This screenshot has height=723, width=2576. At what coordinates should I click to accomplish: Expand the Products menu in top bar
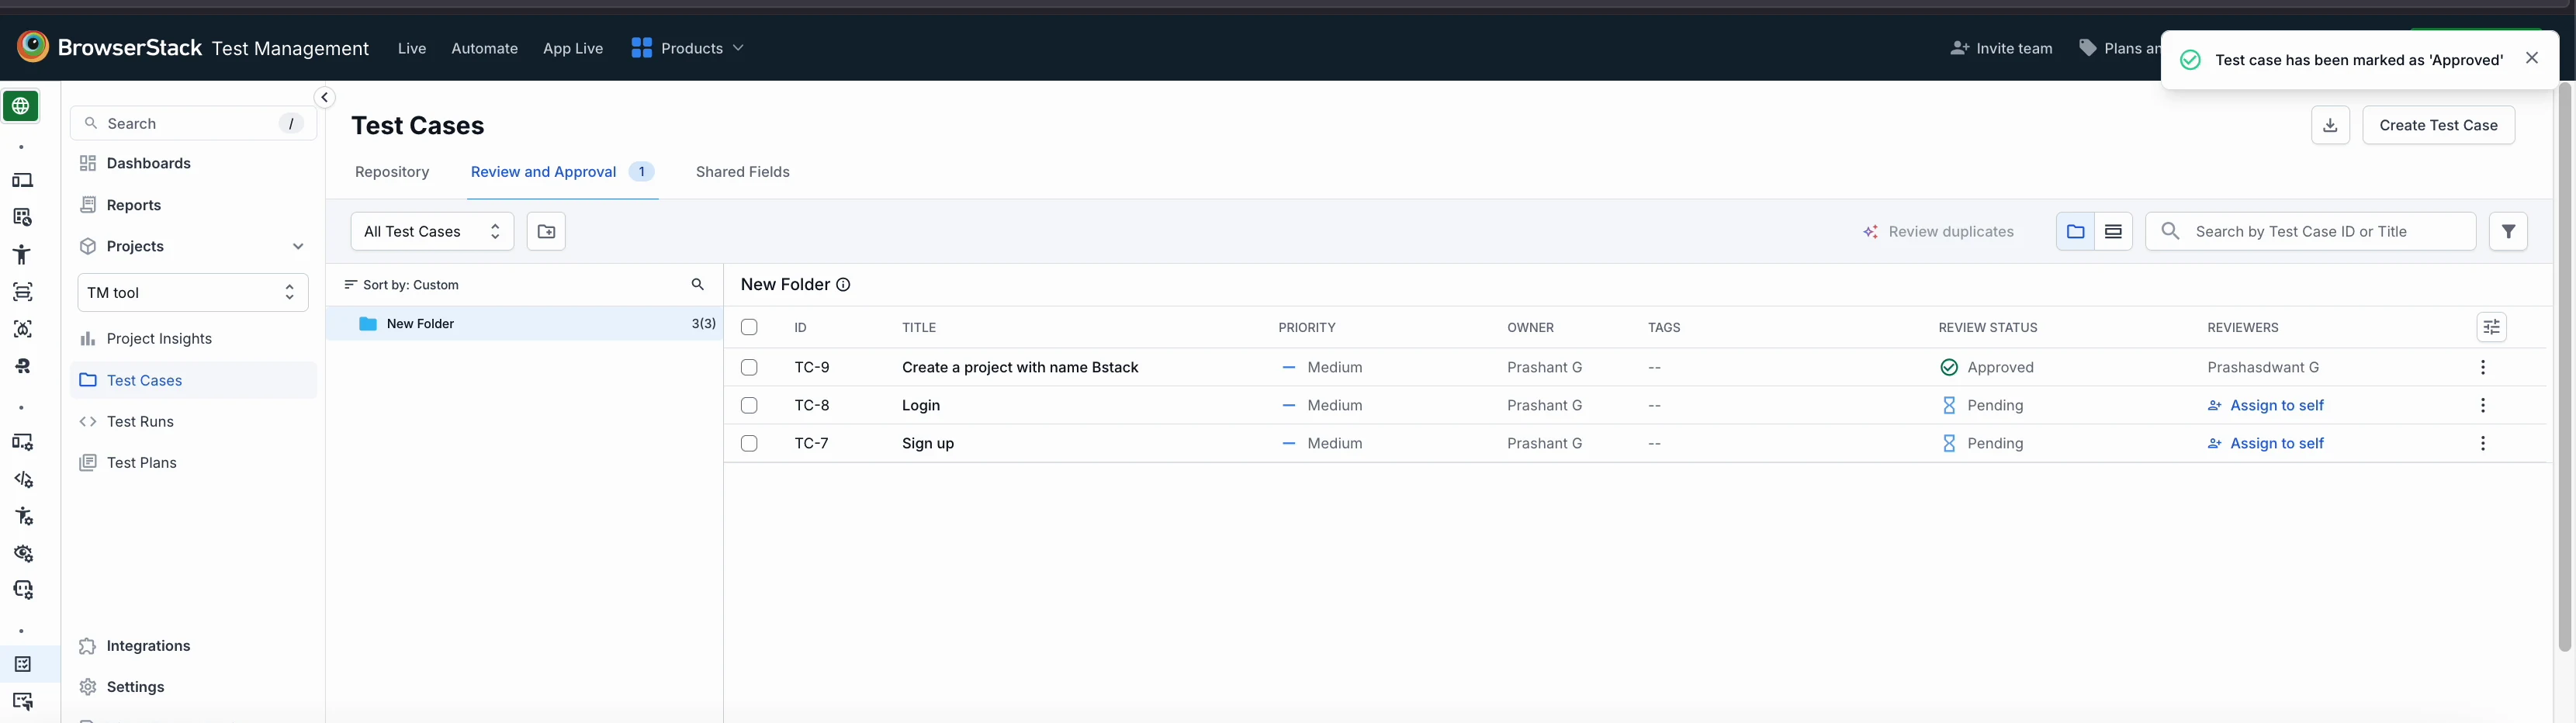(687, 48)
